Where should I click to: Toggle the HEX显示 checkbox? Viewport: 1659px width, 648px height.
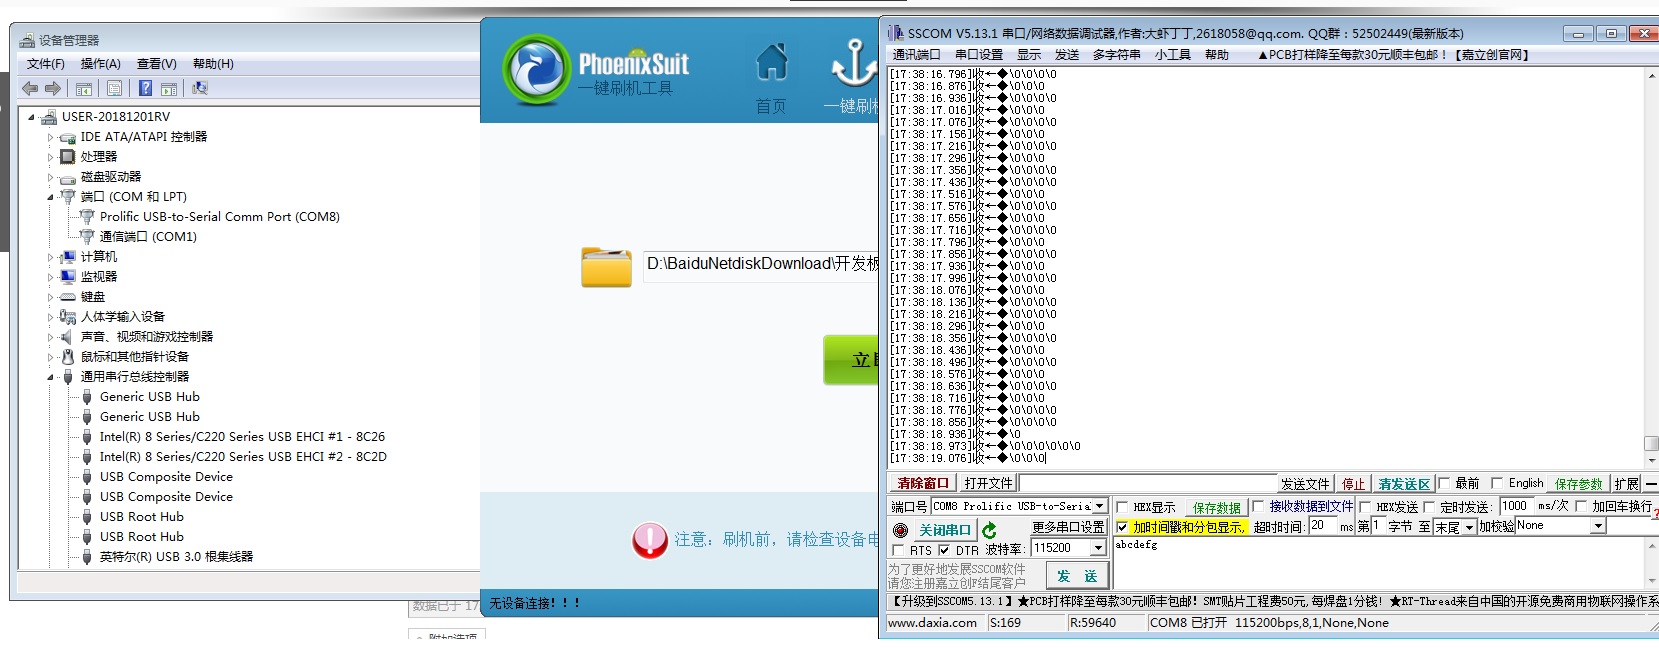pyautogui.click(x=1122, y=507)
